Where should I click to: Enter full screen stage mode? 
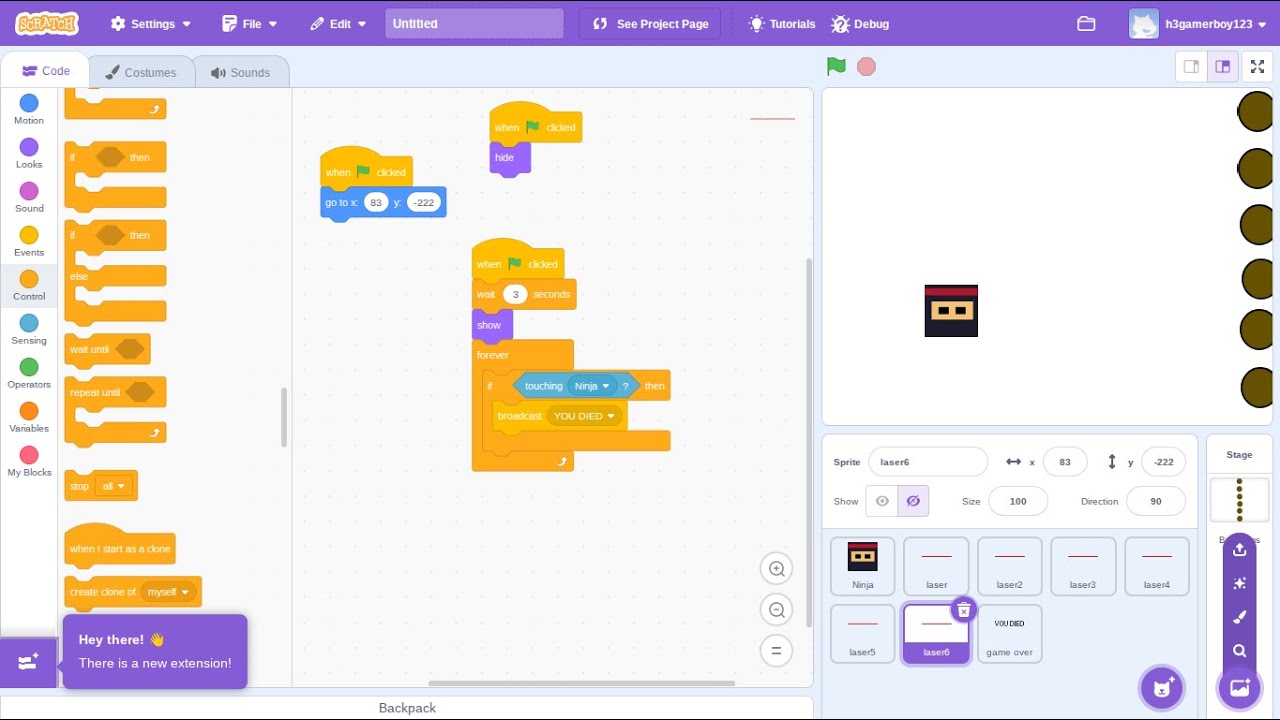1257,67
